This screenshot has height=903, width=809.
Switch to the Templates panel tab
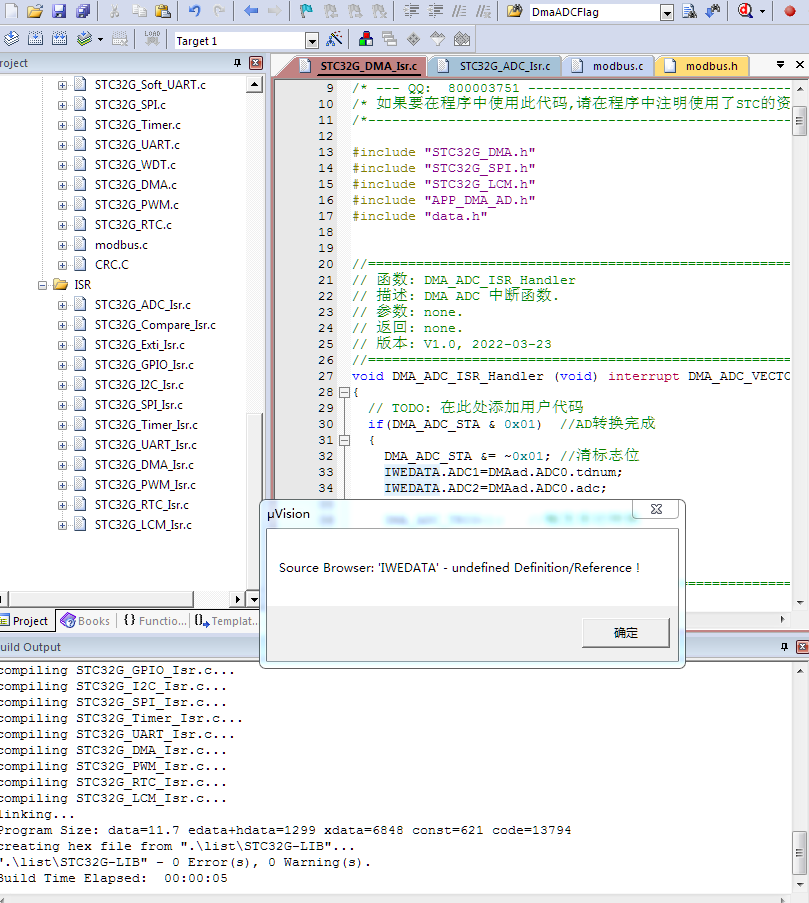pyautogui.click(x=225, y=621)
